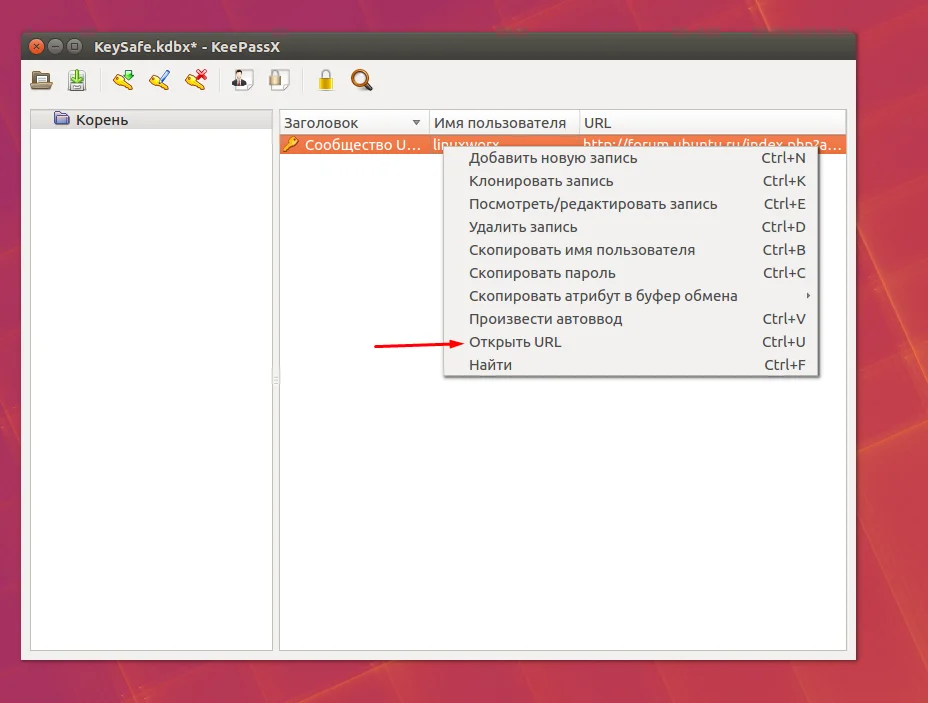
Task: Select the Корень folder icon
Action: 62,118
